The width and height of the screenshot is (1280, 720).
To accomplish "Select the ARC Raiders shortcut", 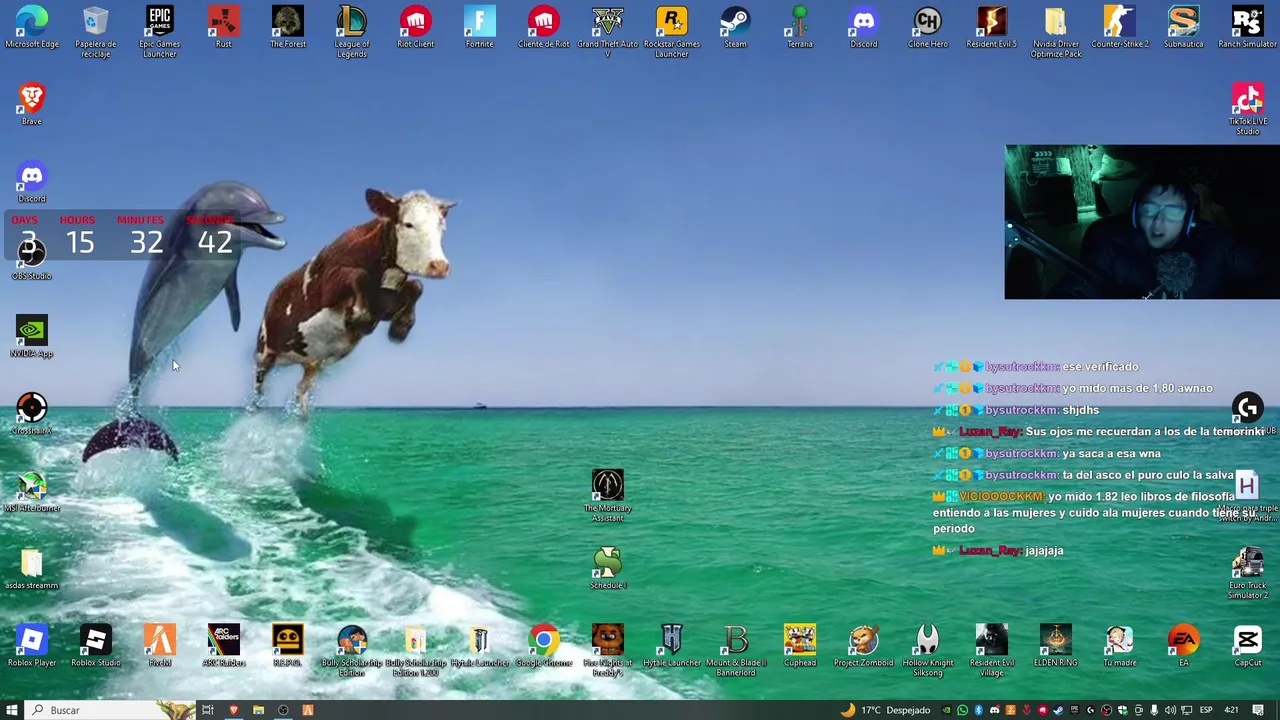I will coord(224,646).
